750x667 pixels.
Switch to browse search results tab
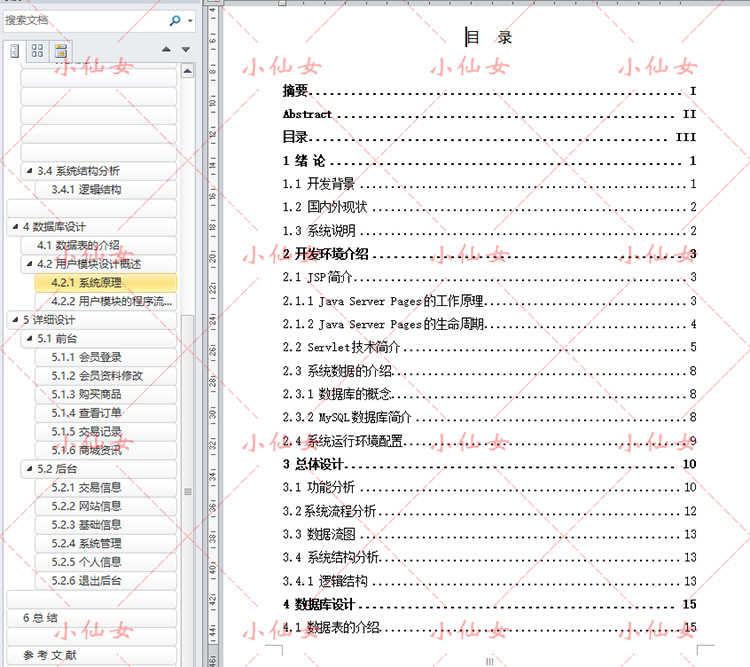tap(61, 51)
